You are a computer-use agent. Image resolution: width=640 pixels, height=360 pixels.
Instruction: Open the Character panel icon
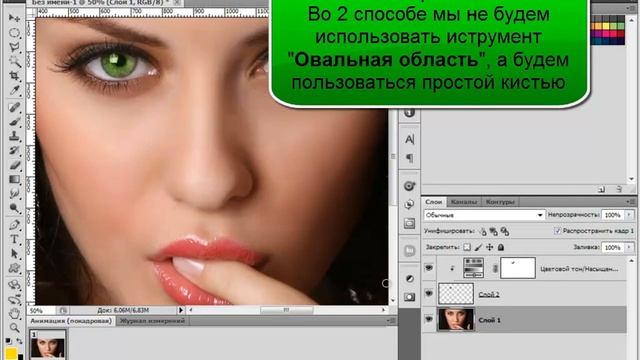[x=409, y=139]
